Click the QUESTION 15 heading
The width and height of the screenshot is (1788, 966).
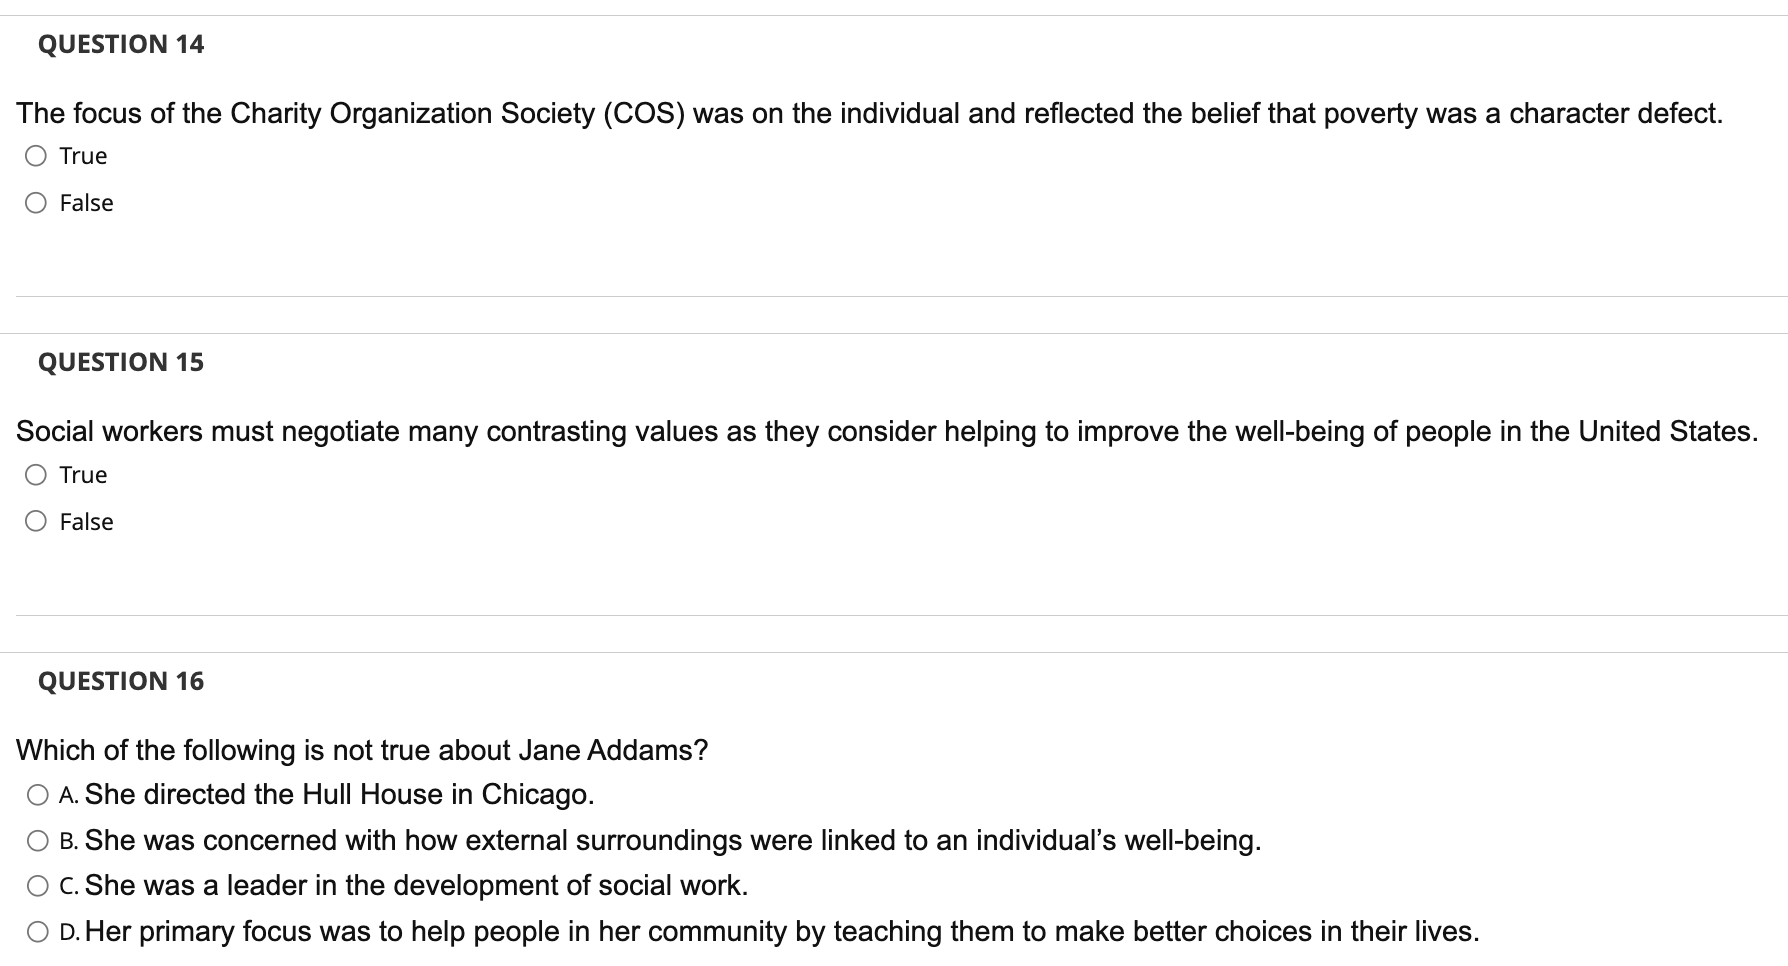click(120, 362)
